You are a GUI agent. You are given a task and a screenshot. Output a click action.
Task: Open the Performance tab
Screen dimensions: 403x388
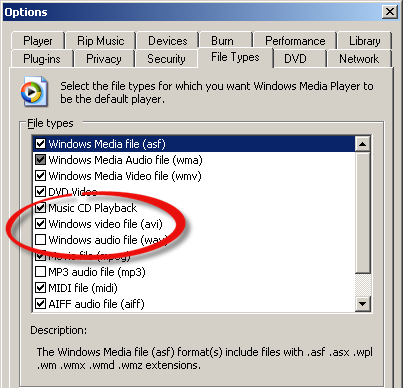(x=295, y=41)
